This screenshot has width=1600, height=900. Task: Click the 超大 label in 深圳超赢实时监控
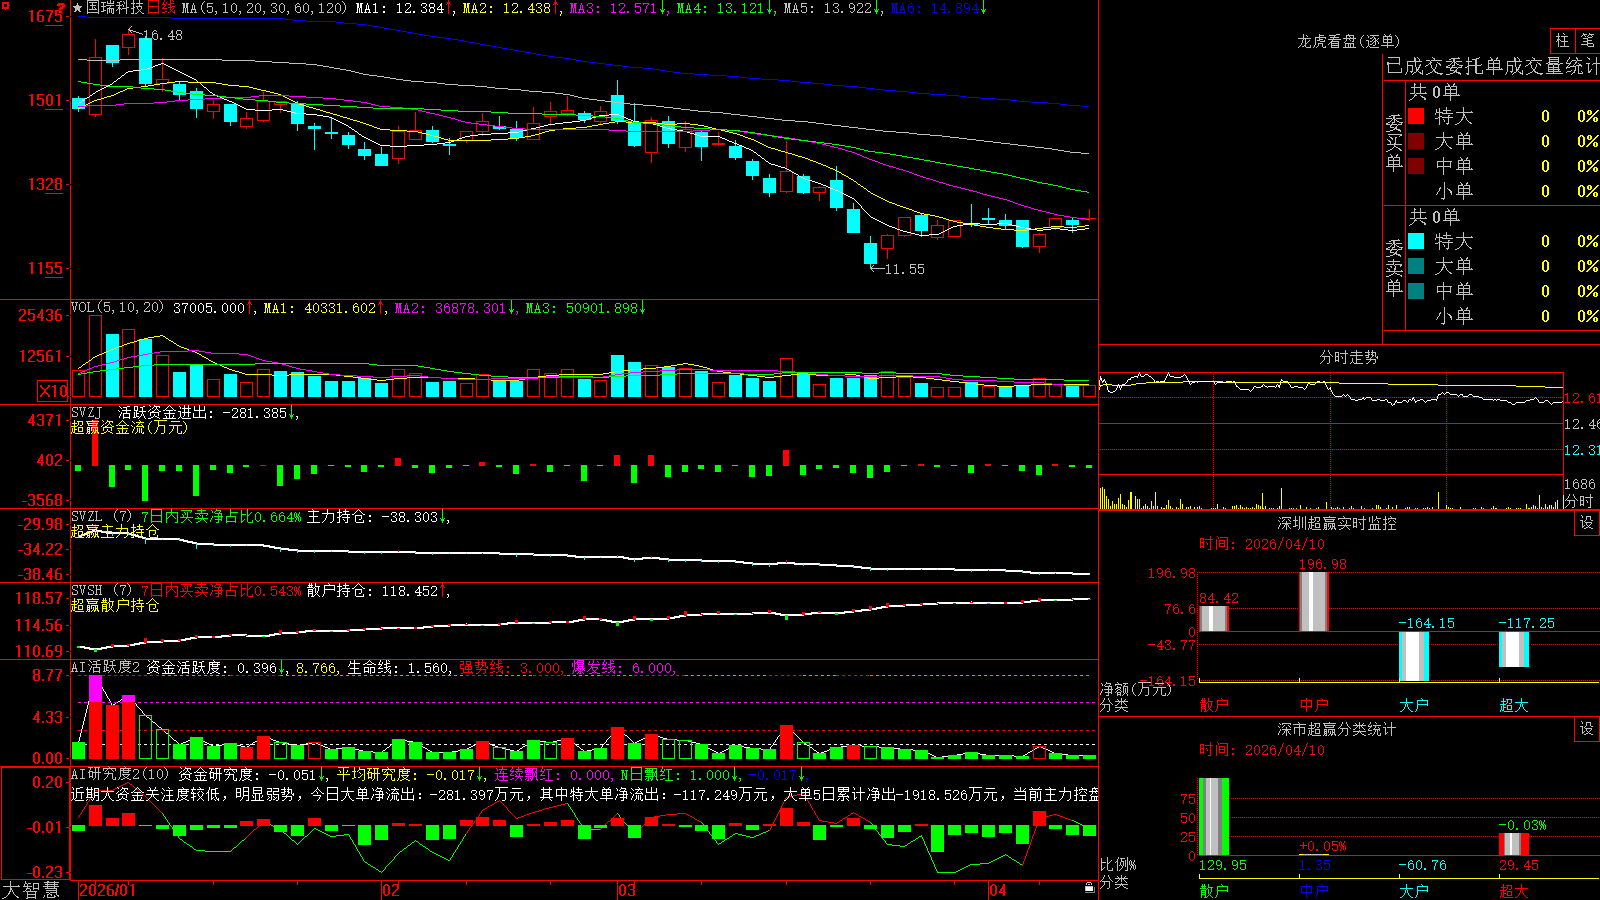coord(1514,705)
